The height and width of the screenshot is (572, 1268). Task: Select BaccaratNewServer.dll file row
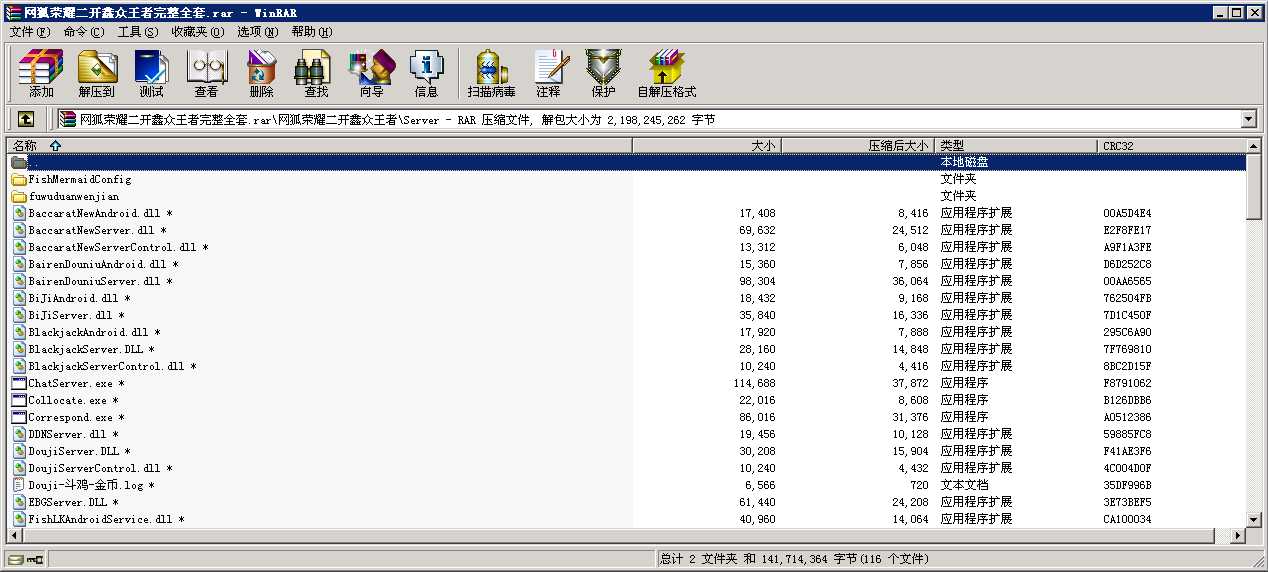627,230
